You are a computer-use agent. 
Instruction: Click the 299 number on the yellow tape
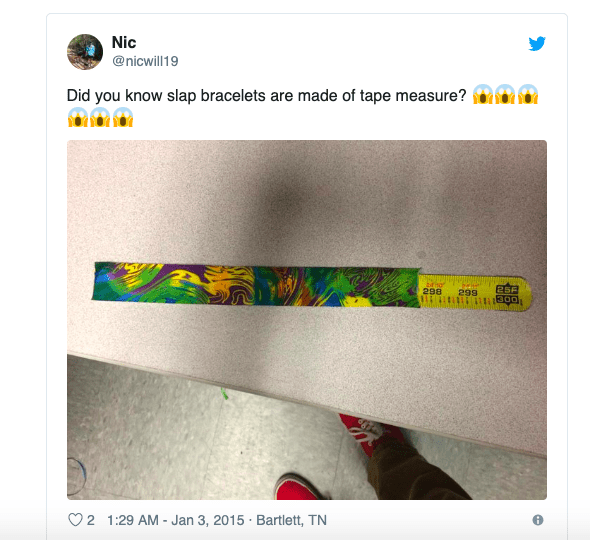click(x=468, y=292)
